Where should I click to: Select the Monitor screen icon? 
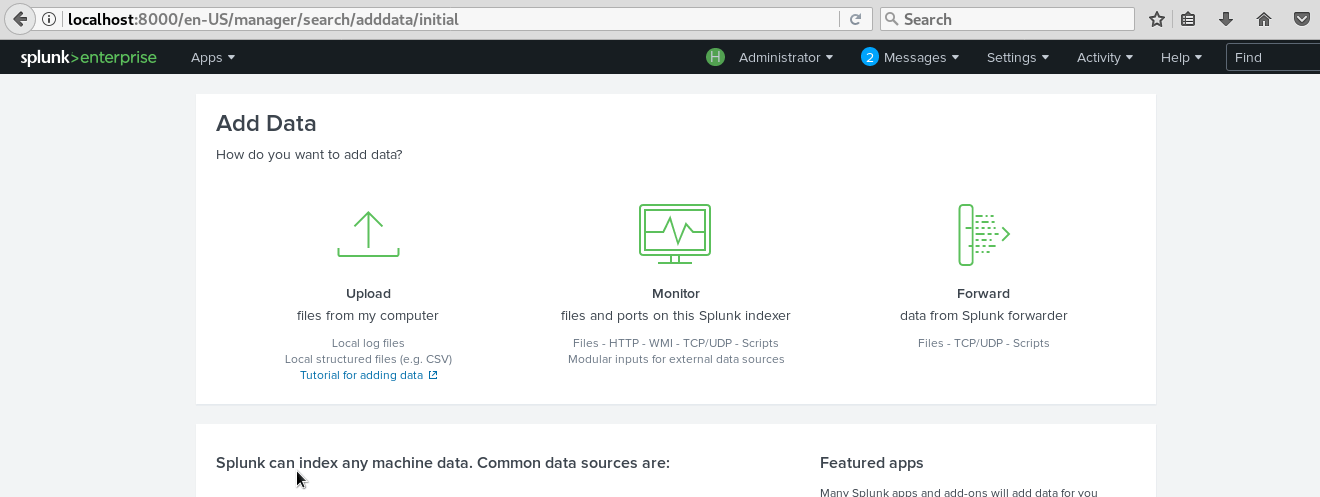(x=675, y=234)
